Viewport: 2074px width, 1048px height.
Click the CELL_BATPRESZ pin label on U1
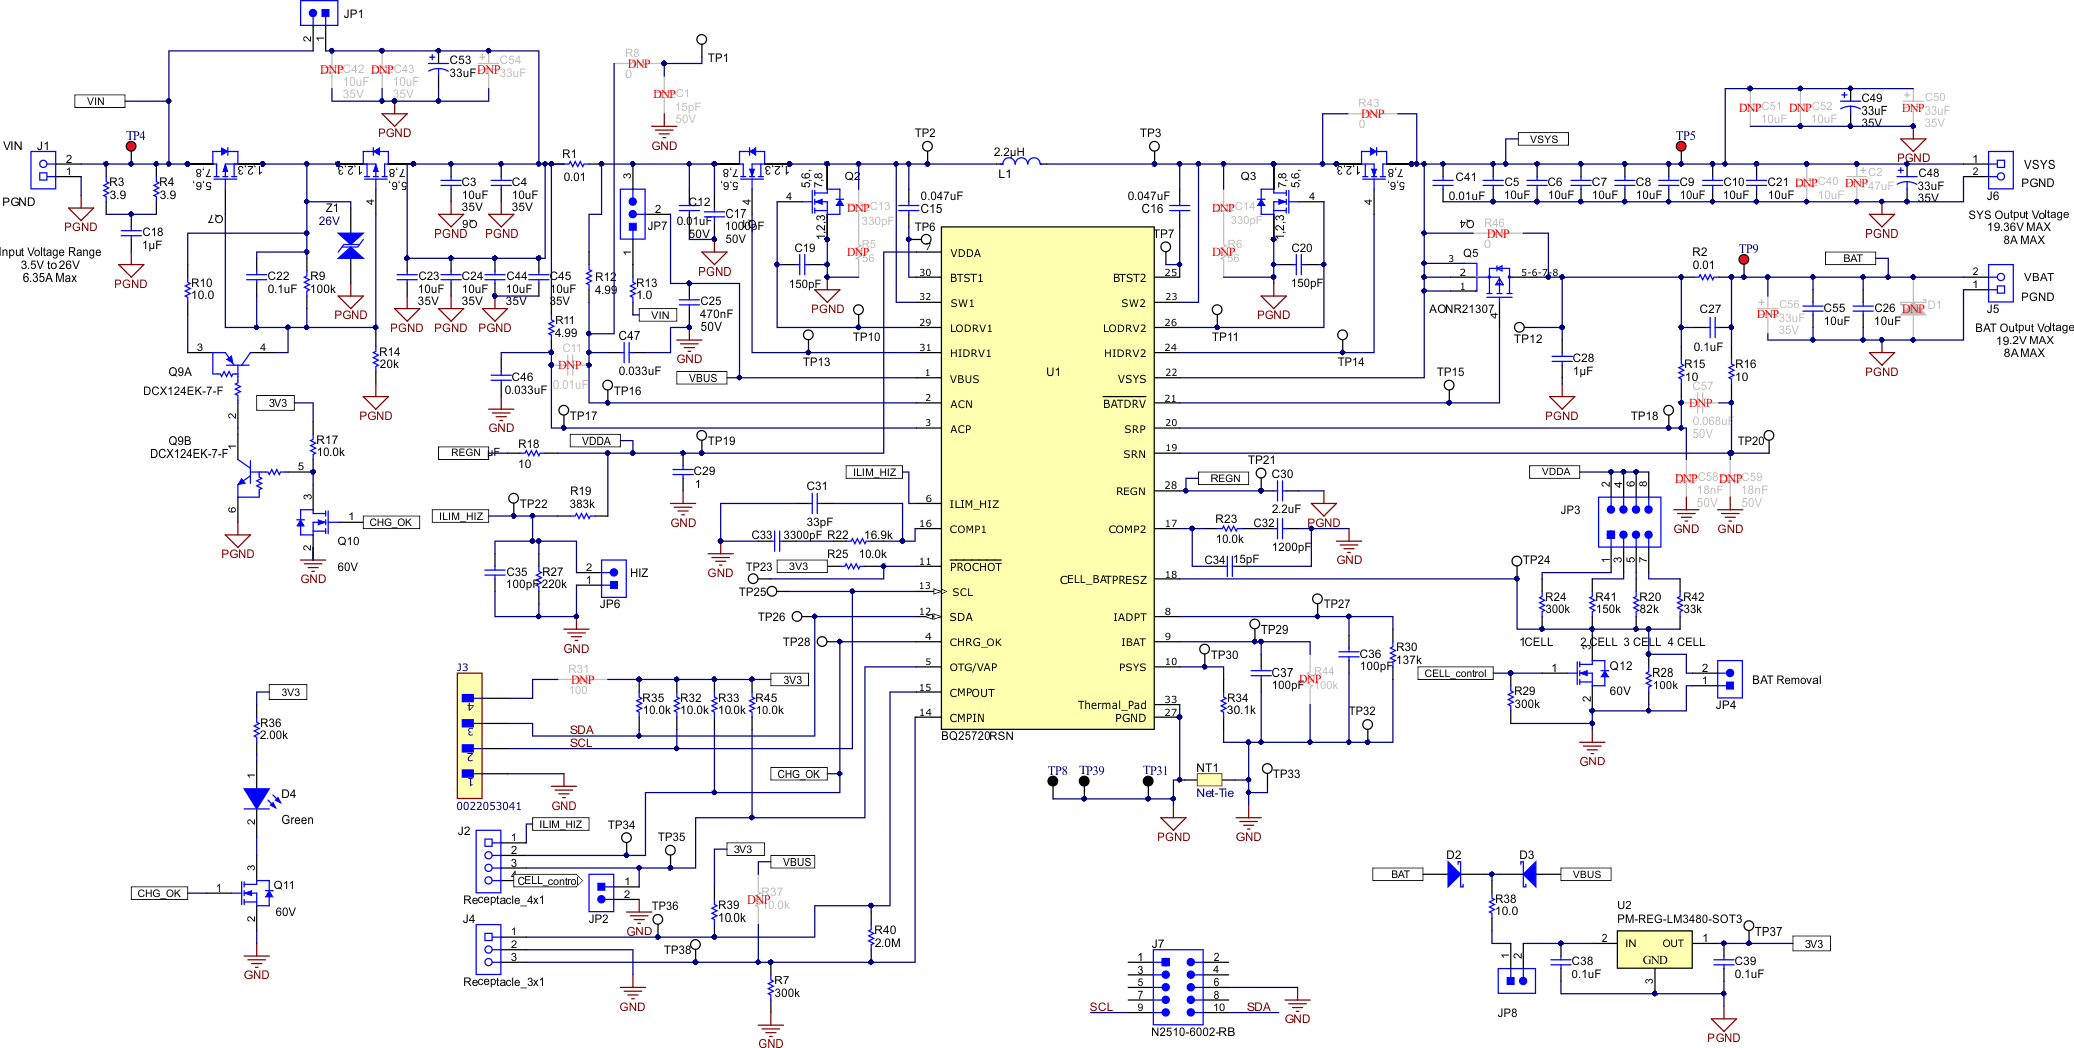(x=1103, y=580)
